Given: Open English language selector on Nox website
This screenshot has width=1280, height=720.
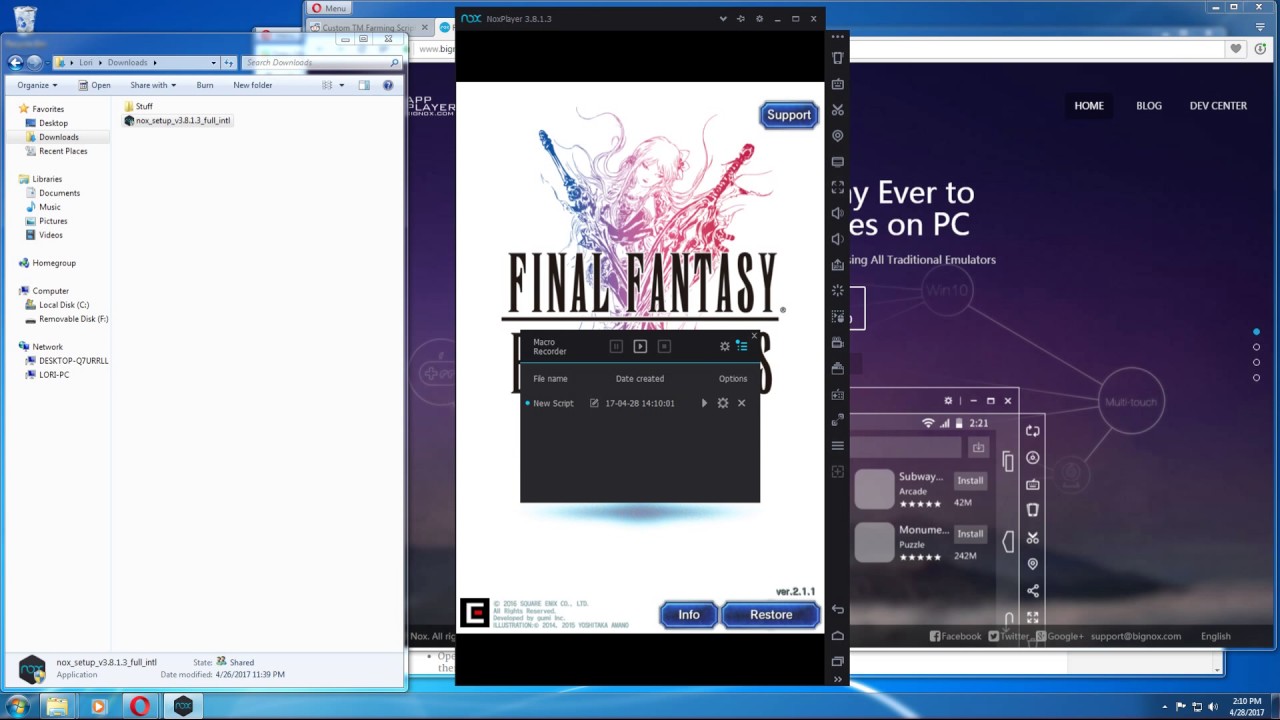Looking at the screenshot, I should 1216,636.
